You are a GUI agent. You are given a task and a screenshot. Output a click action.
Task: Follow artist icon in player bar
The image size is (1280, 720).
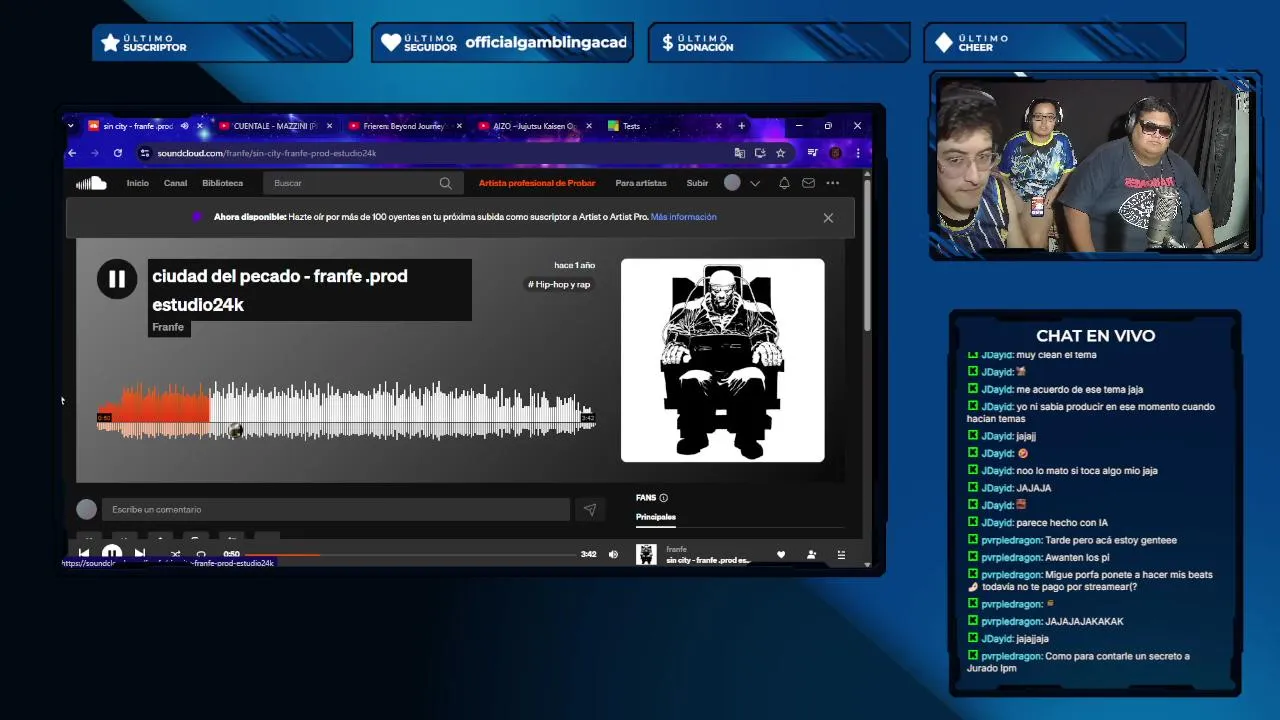811,554
